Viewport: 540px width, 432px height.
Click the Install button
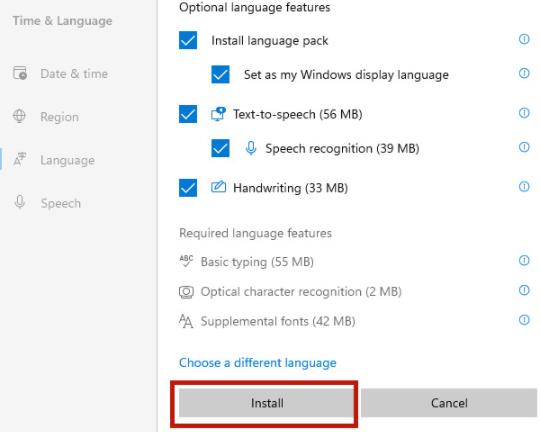(x=267, y=403)
